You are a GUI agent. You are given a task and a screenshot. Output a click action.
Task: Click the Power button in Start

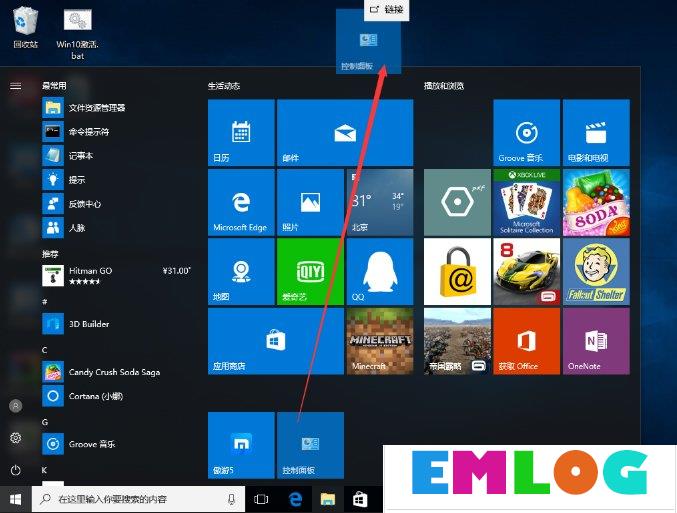point(16,470)
